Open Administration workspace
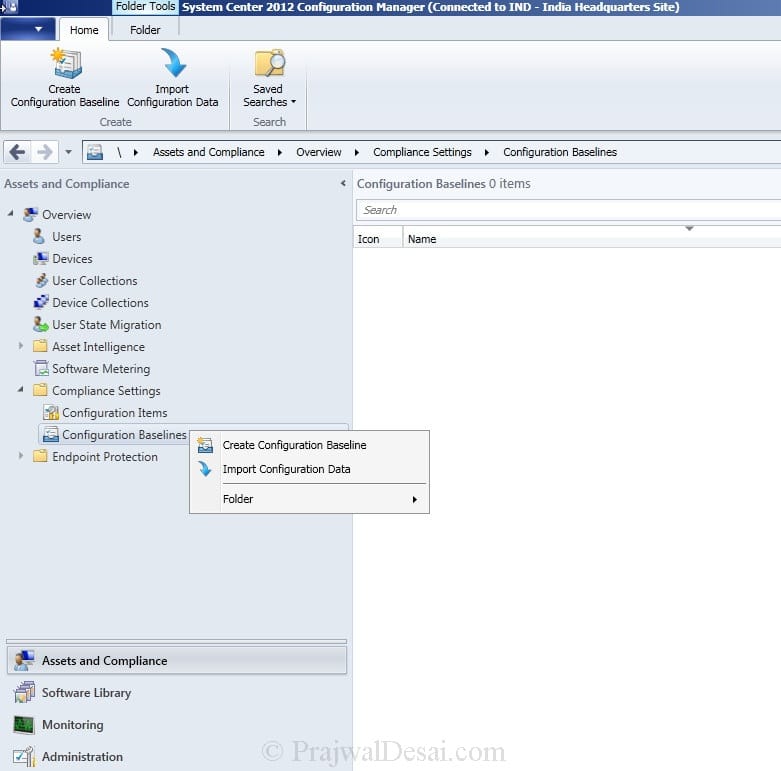Viewport: 781px width, 771px height. [x=177, y=757]
